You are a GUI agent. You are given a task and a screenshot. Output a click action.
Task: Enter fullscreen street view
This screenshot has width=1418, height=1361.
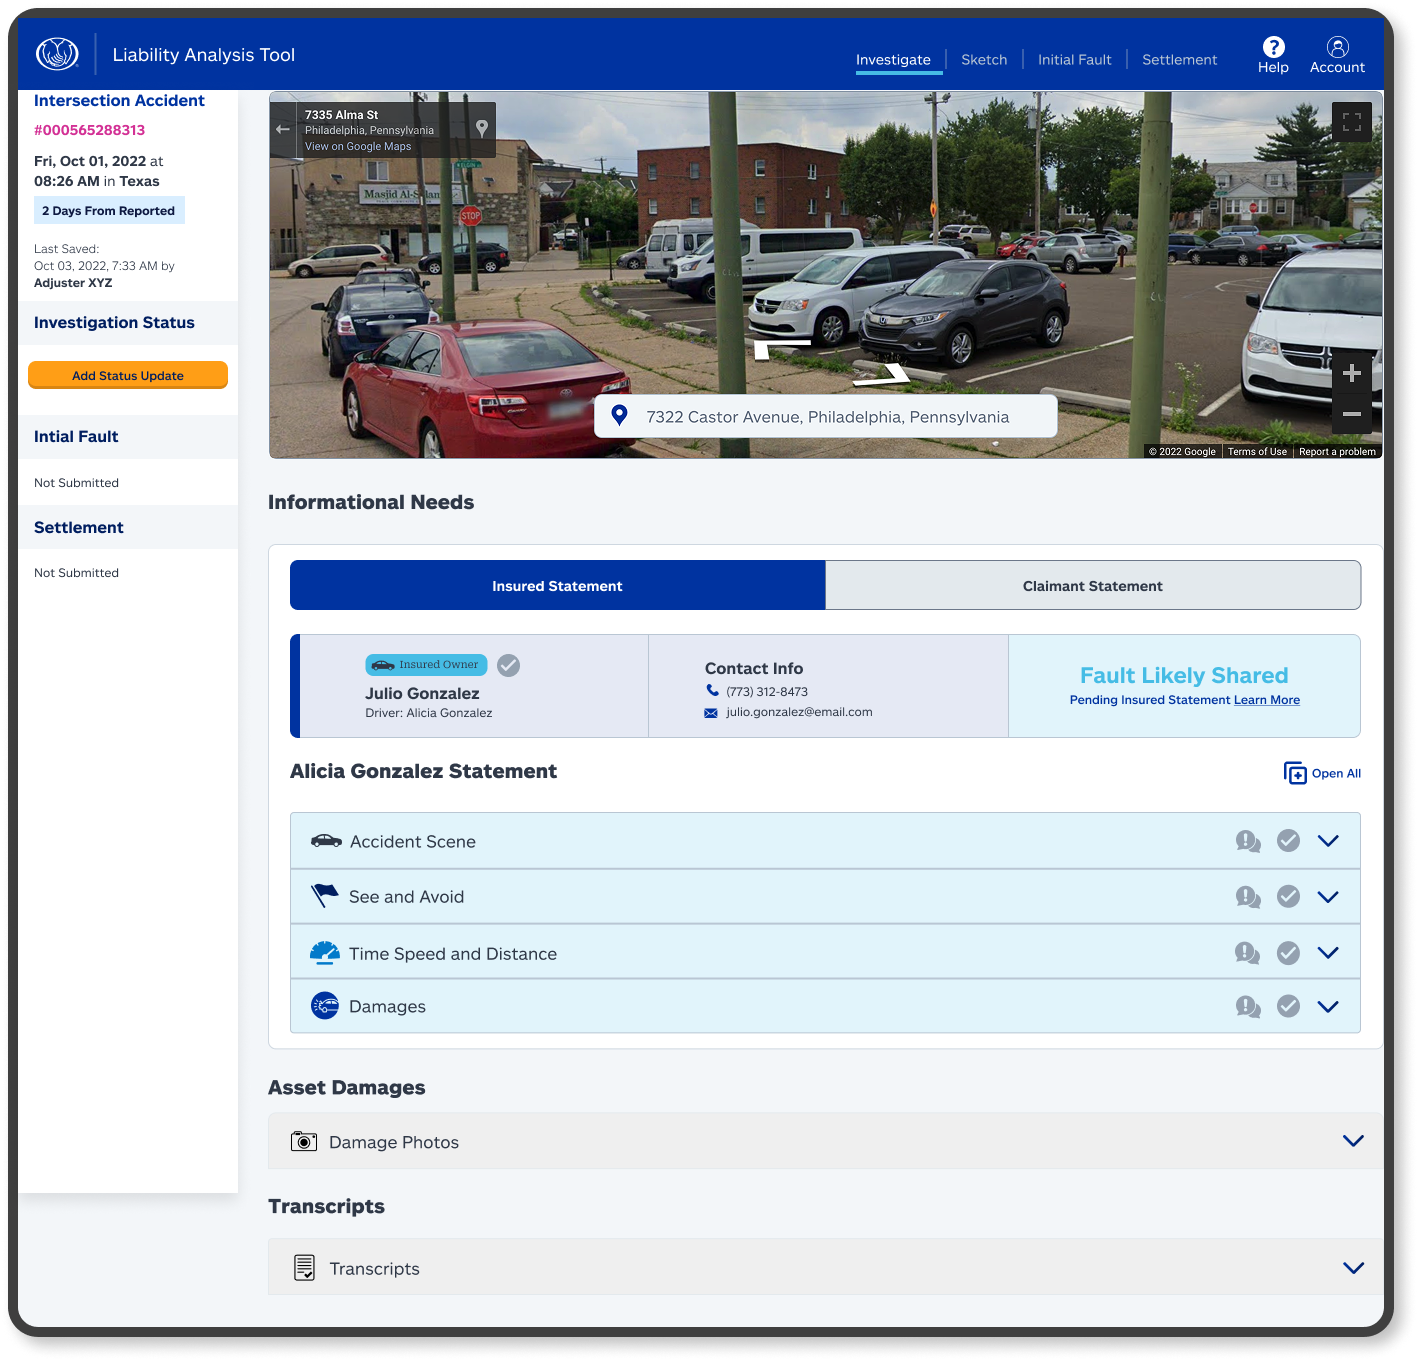[1352, 122]
